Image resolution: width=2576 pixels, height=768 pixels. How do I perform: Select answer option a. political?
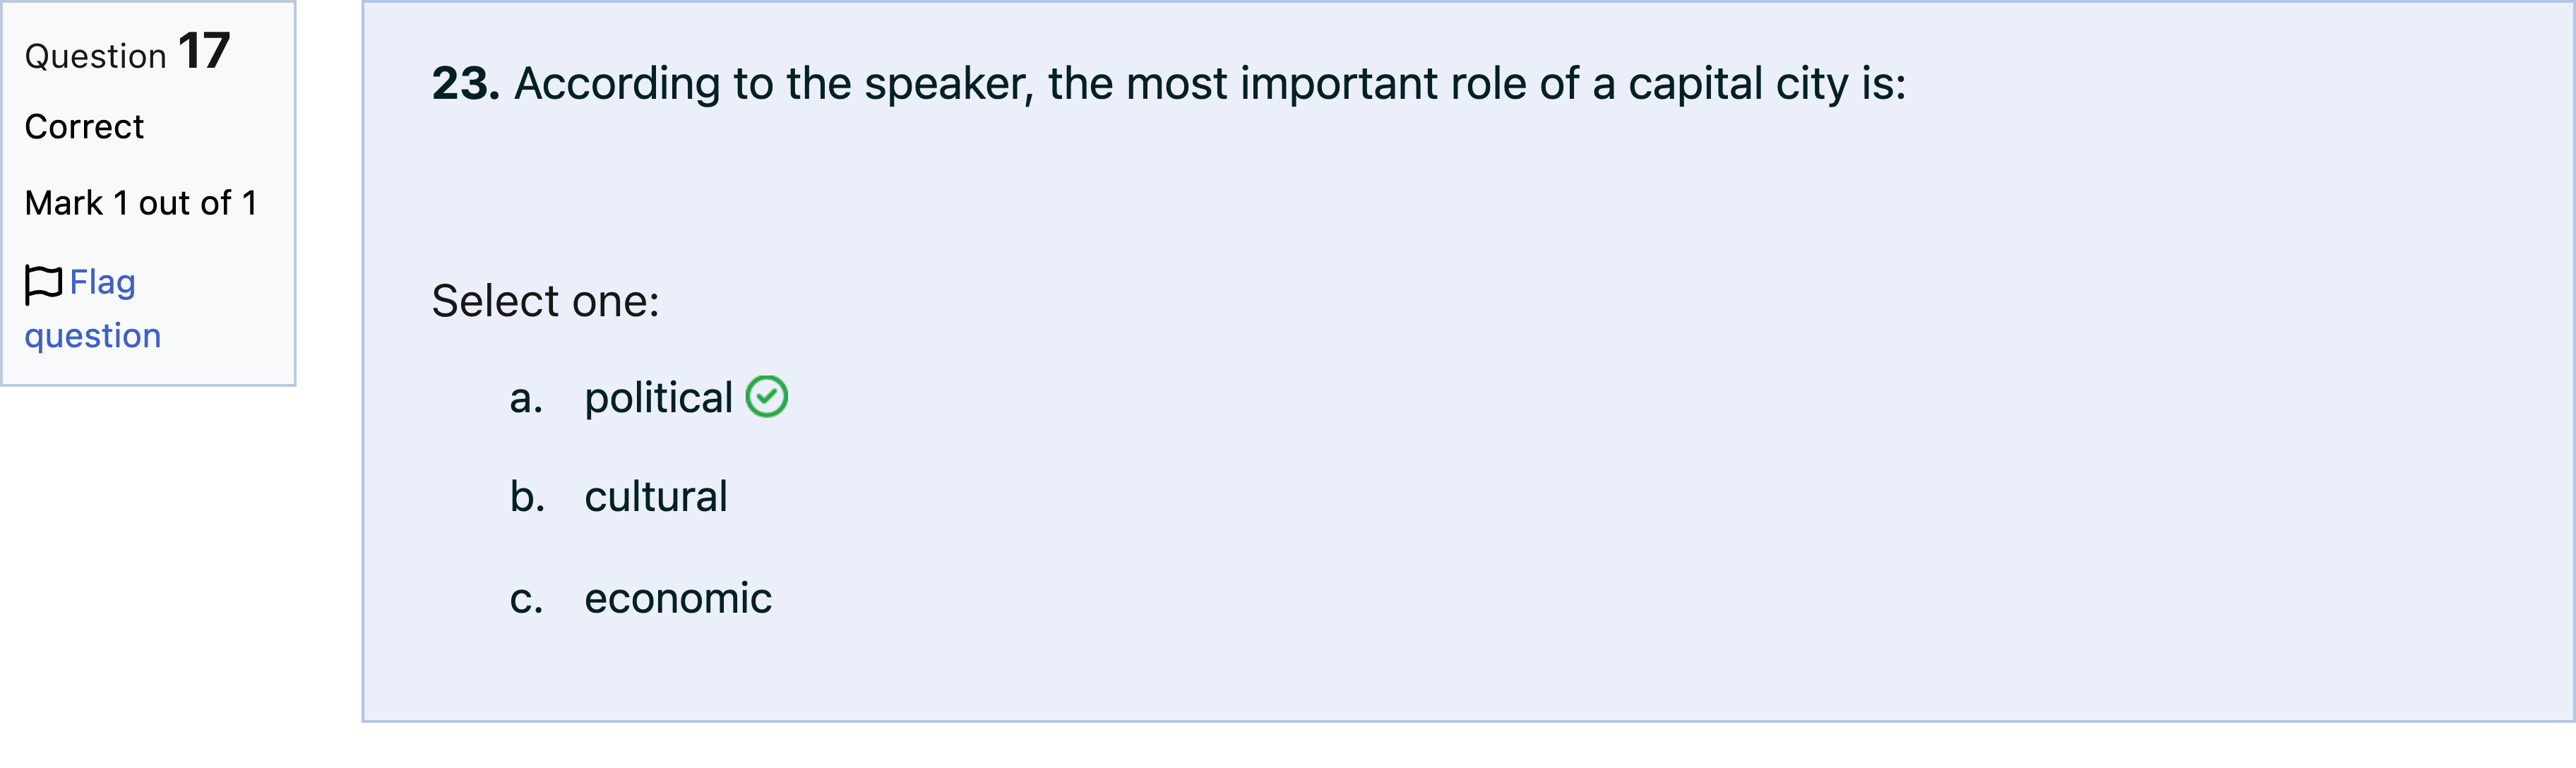pos(648,397)
